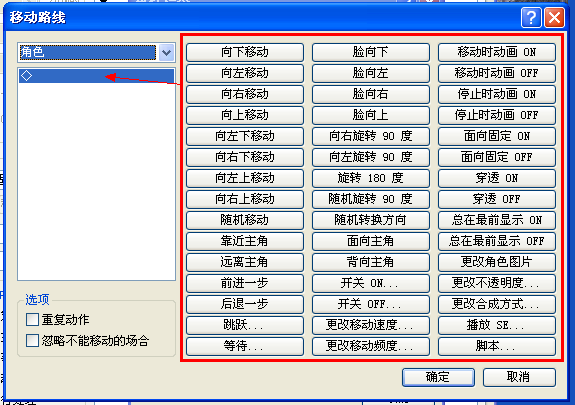Add 随机转换方向 command
575x405 pixels.
(x=371, y=220)
